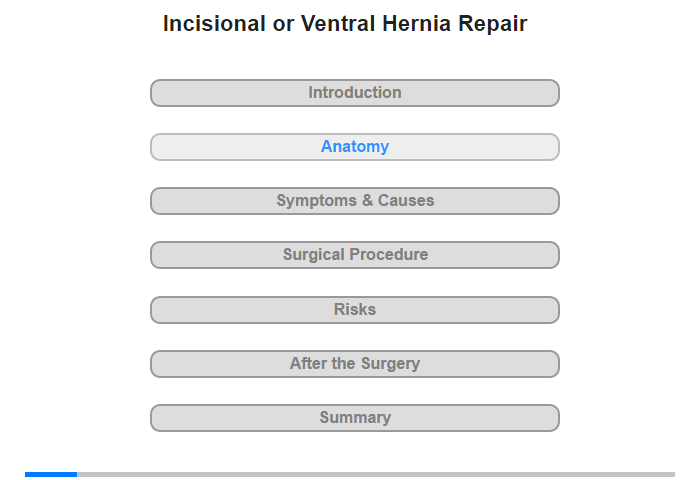This screenshot has width=700, height=480.
Task: Click the left start of progress bar
Action: coord(27,474)
